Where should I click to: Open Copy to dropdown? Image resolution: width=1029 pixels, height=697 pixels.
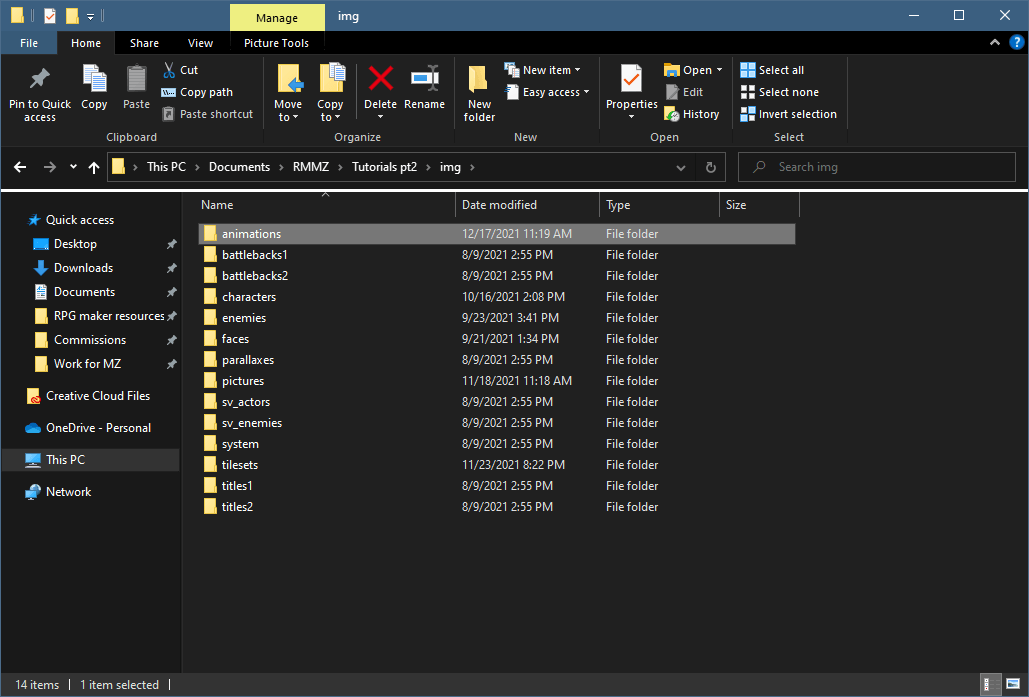coord(330,94)
